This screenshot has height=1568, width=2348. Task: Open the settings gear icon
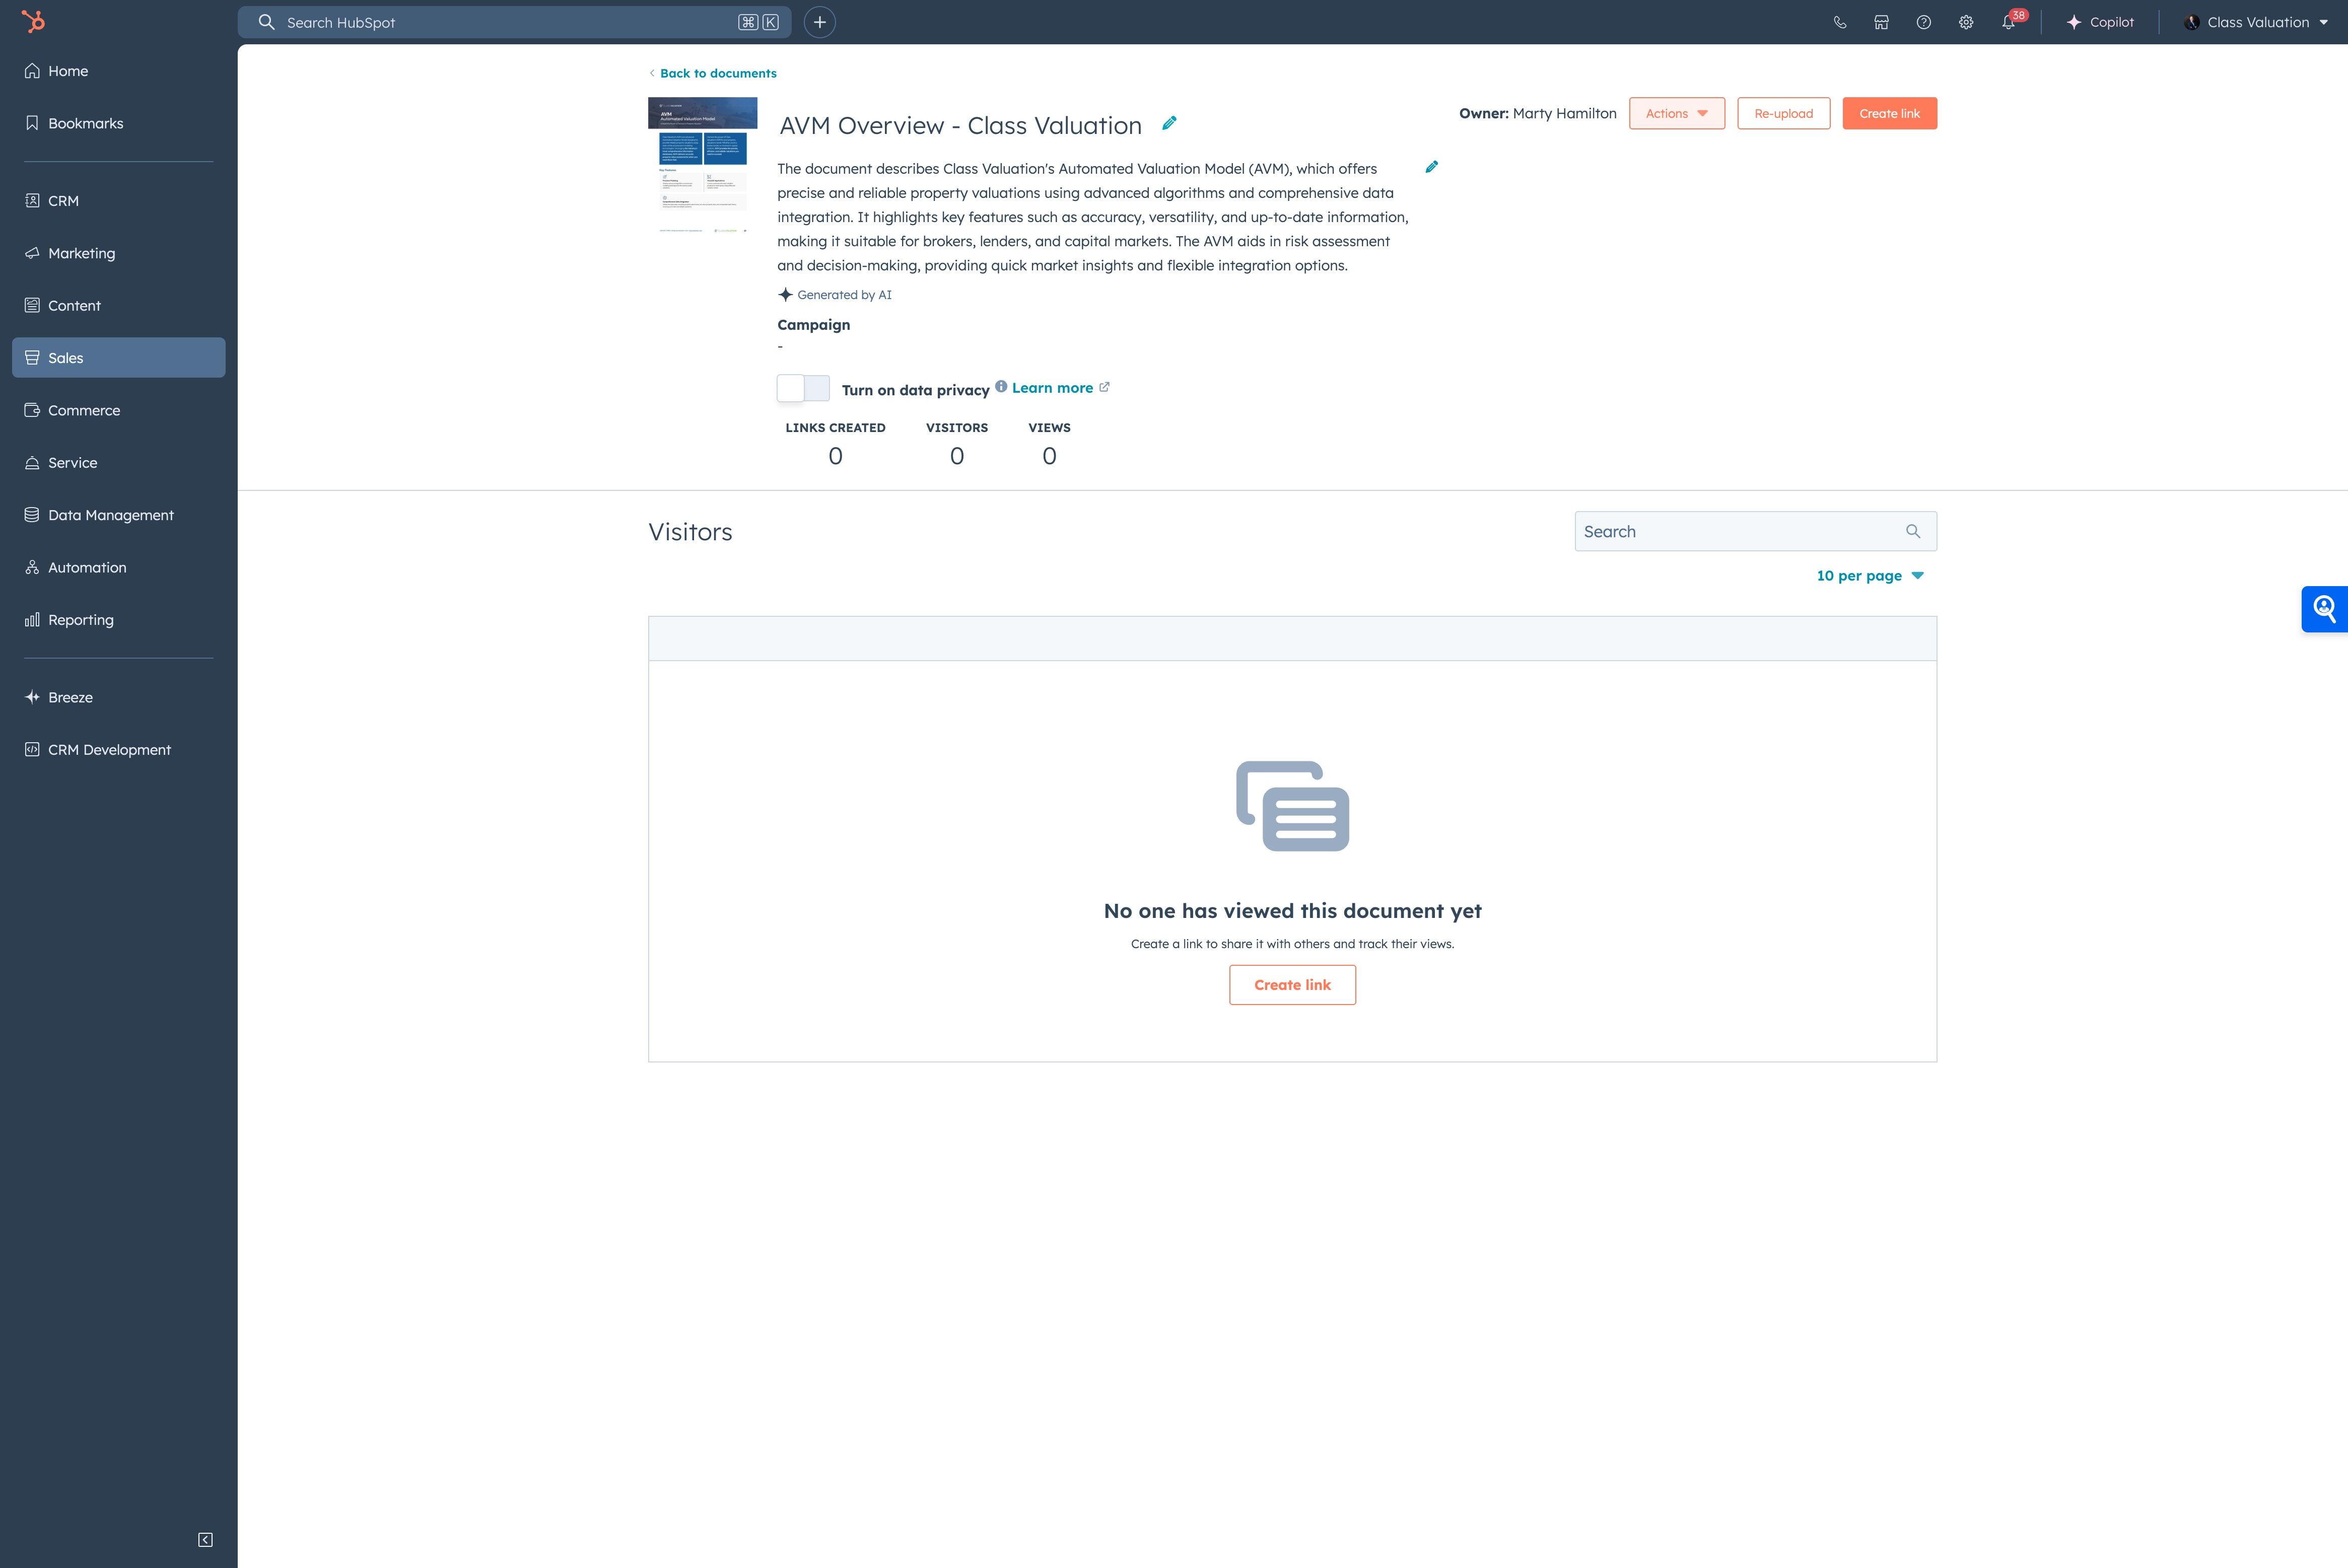(x=1965, y=22)
